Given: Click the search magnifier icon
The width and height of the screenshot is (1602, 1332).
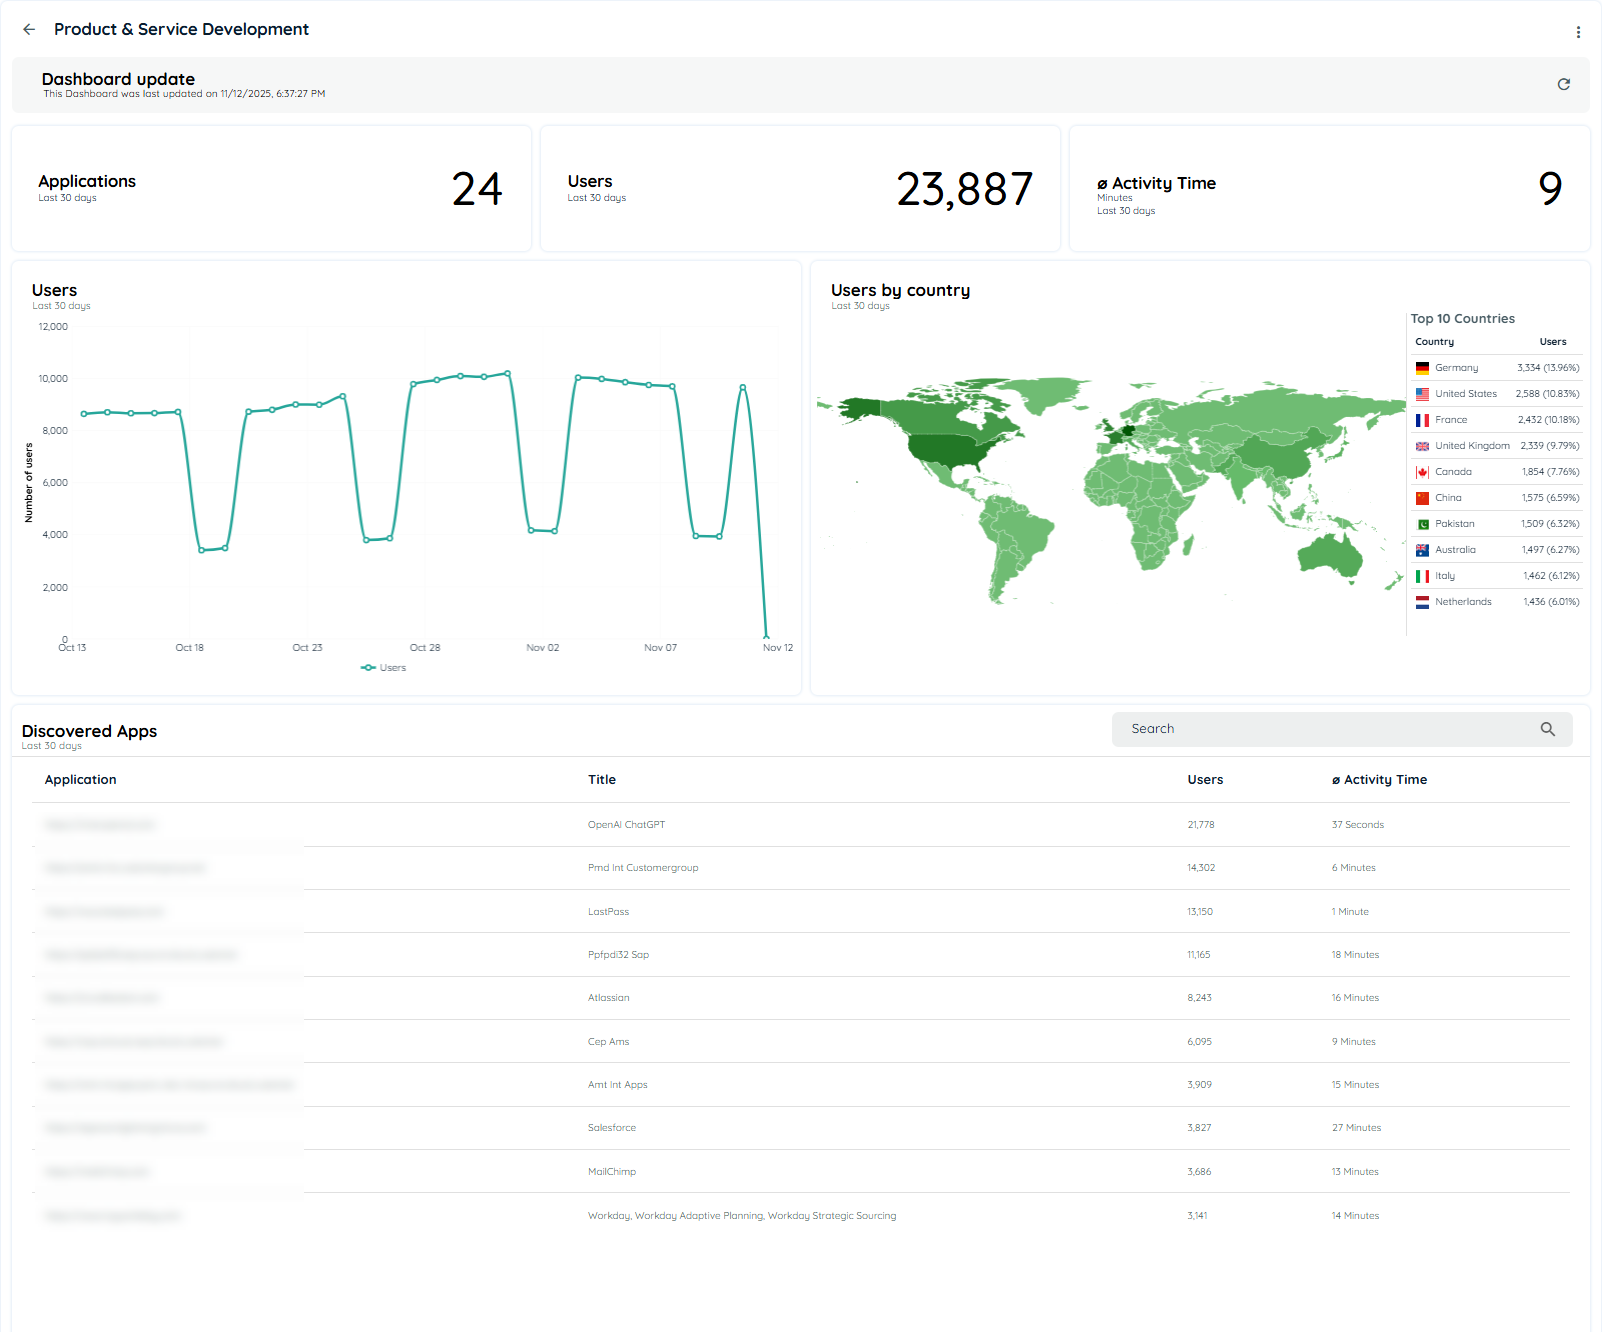Looking at the screenshot, I should coord(1548,729).
